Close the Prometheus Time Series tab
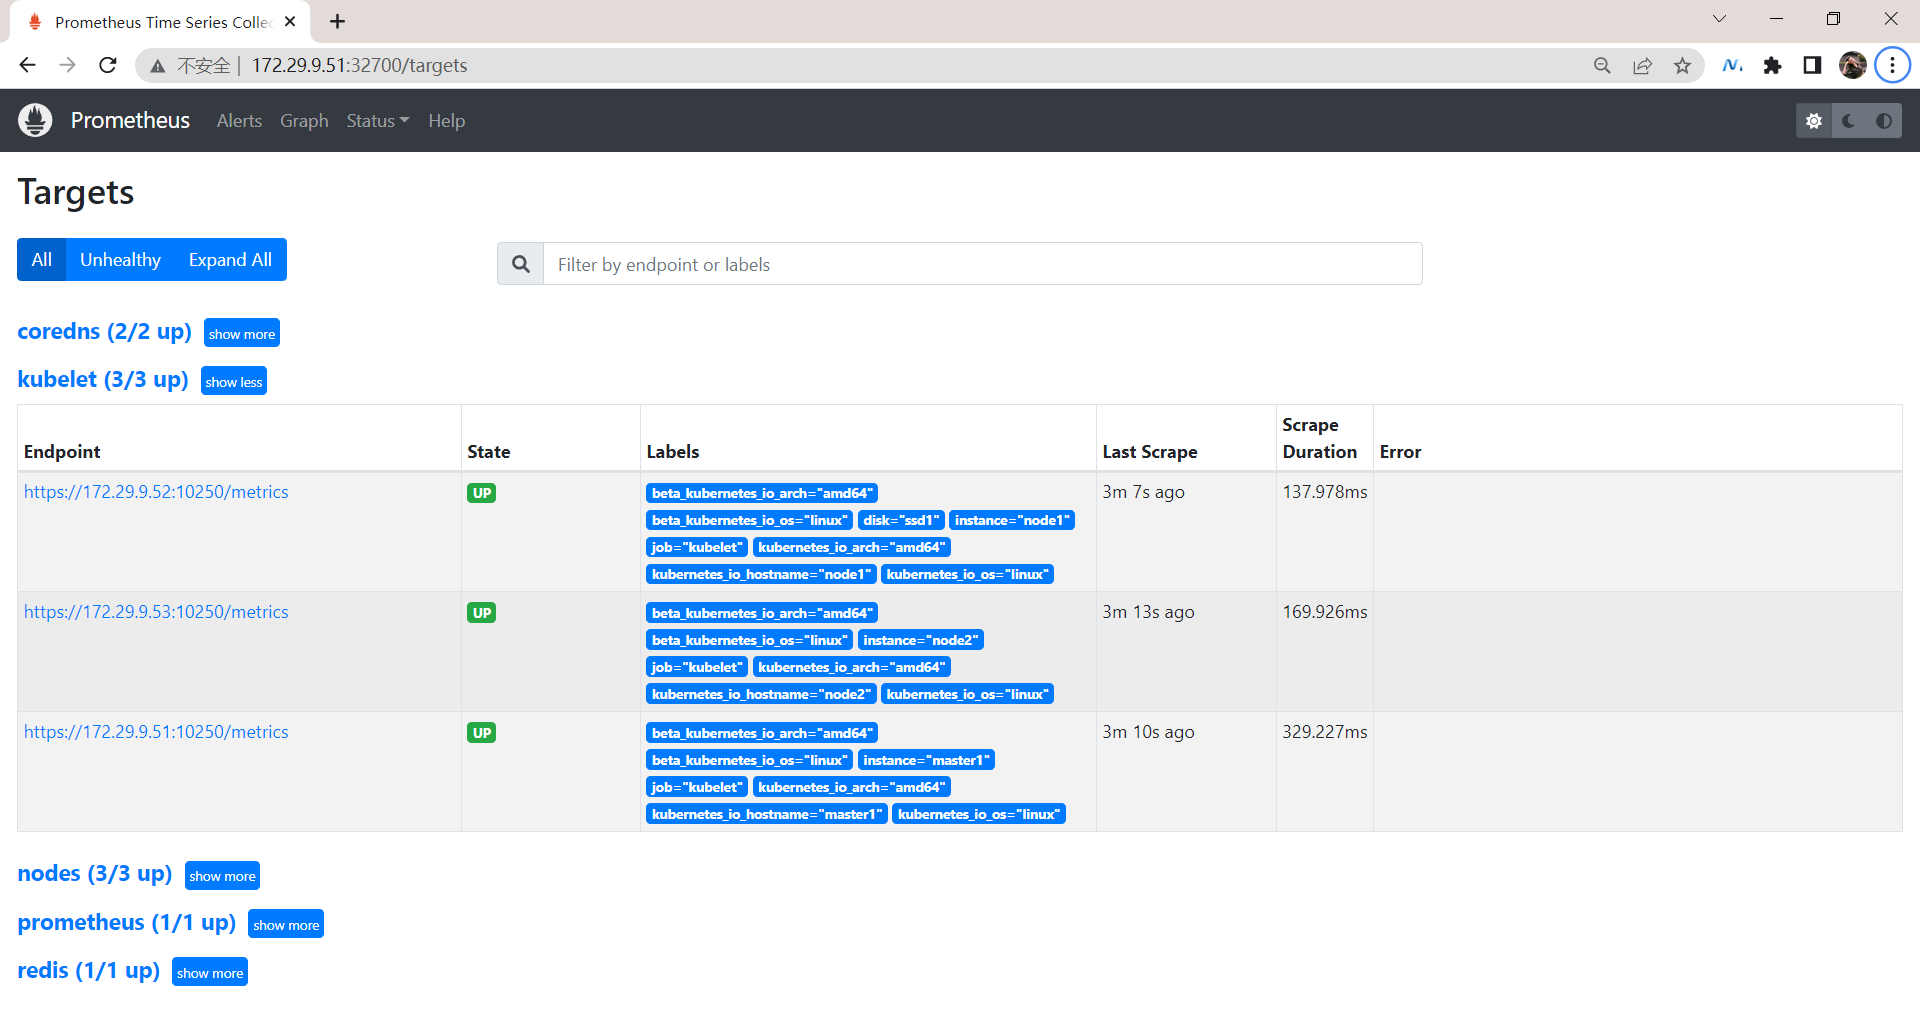The width and height of the screenshot is (1920, 1025). (290, 21)
